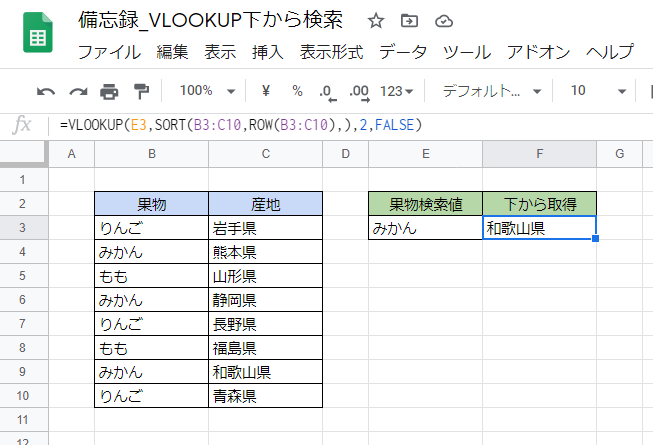653x445 pixels.
Task: Click cell 青森県
Action: [265, 395]
